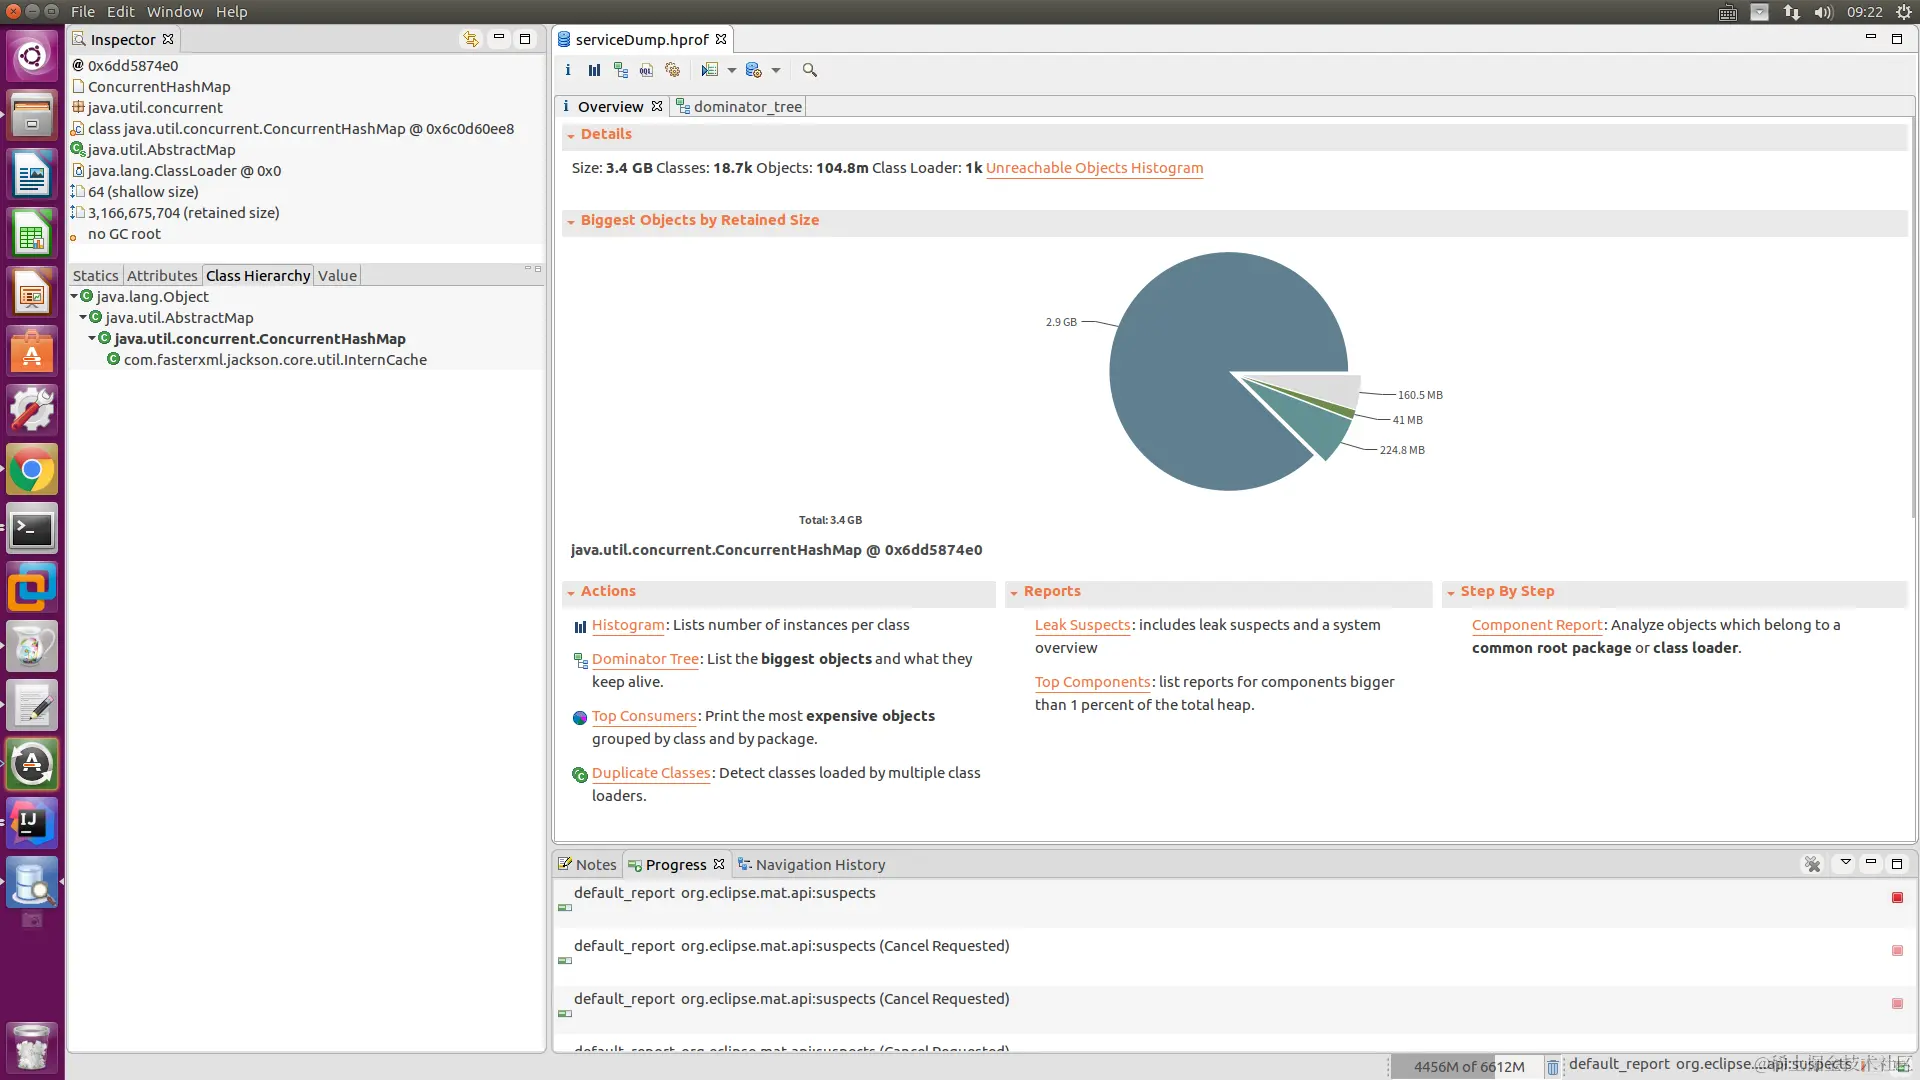Open OQL query editor icon
The height and width of the screenshot is (1080, 1920).
[646, 70]
